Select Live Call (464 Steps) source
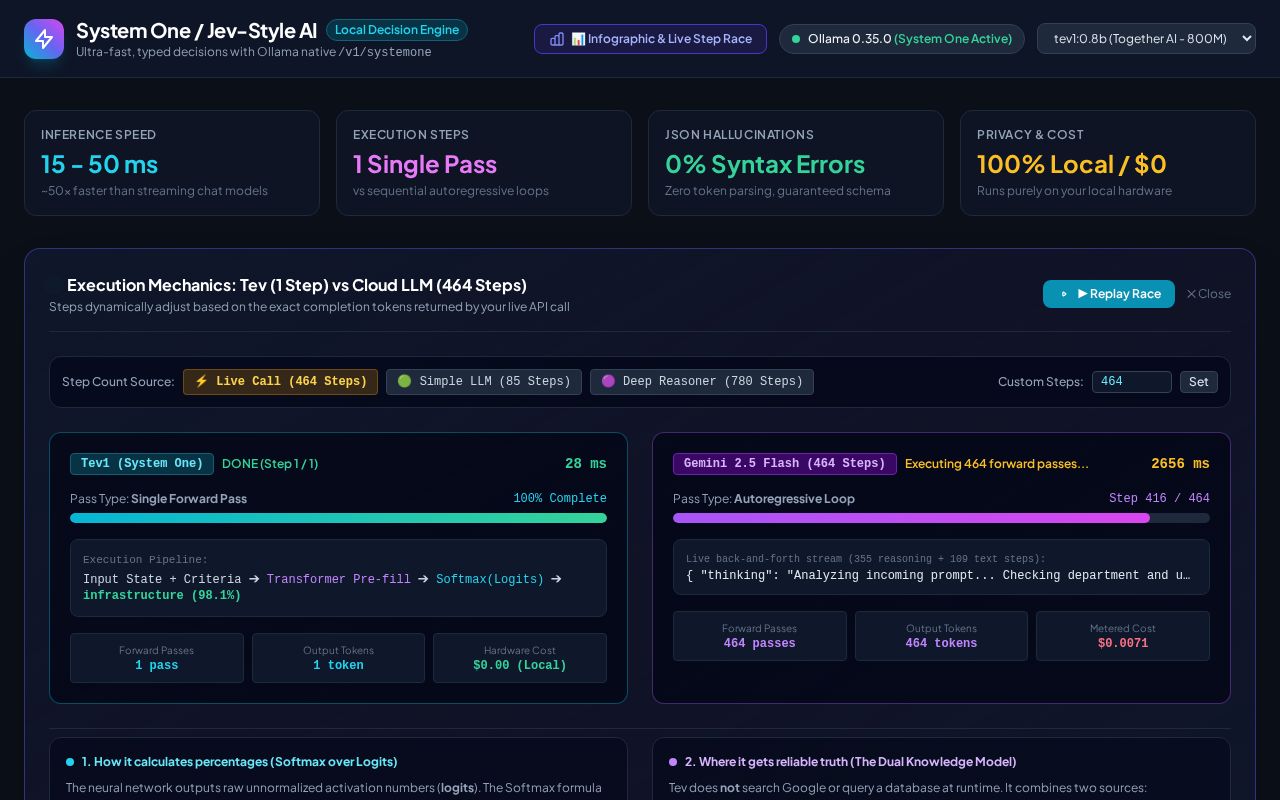1280x800 pixels. point(280,382)
